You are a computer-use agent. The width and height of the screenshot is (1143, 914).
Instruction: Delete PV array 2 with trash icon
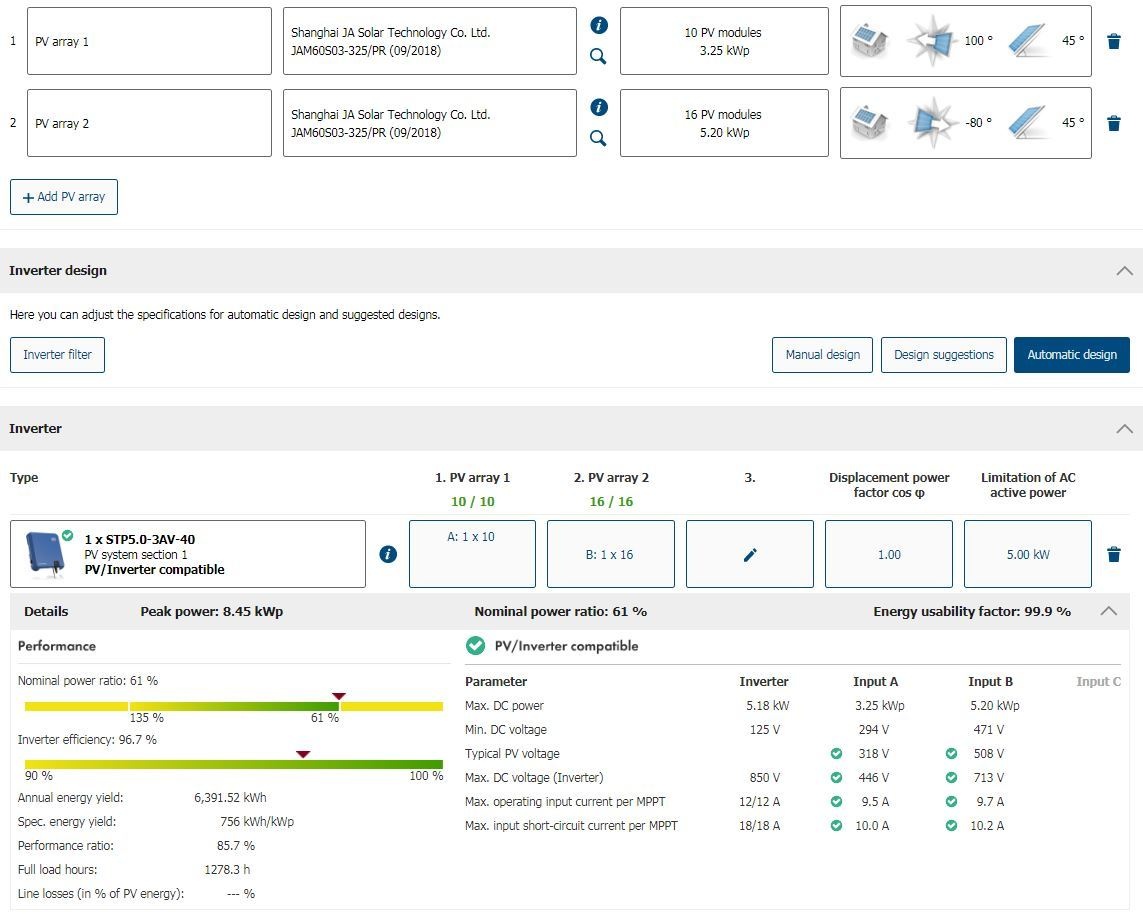[1113, 124]
